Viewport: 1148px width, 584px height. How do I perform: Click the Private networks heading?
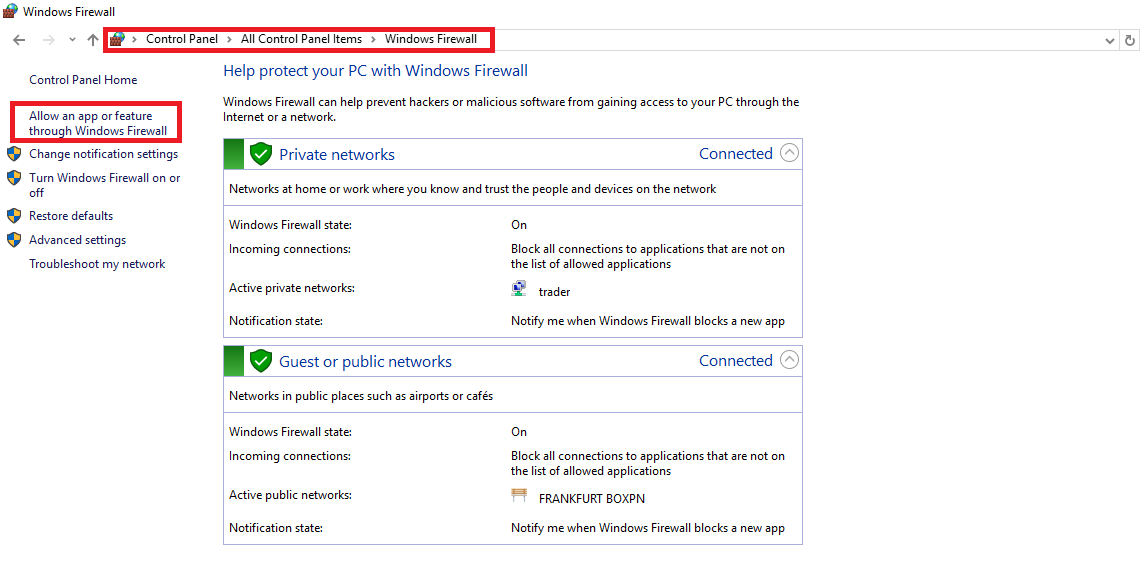click(x=337, y=154)
